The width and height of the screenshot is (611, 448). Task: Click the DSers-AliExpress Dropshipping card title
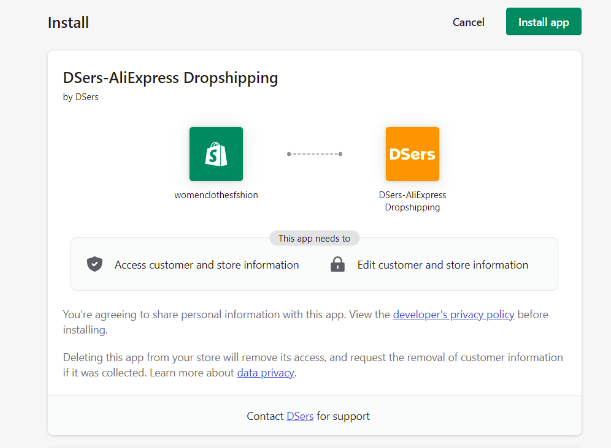click(170, 77)
